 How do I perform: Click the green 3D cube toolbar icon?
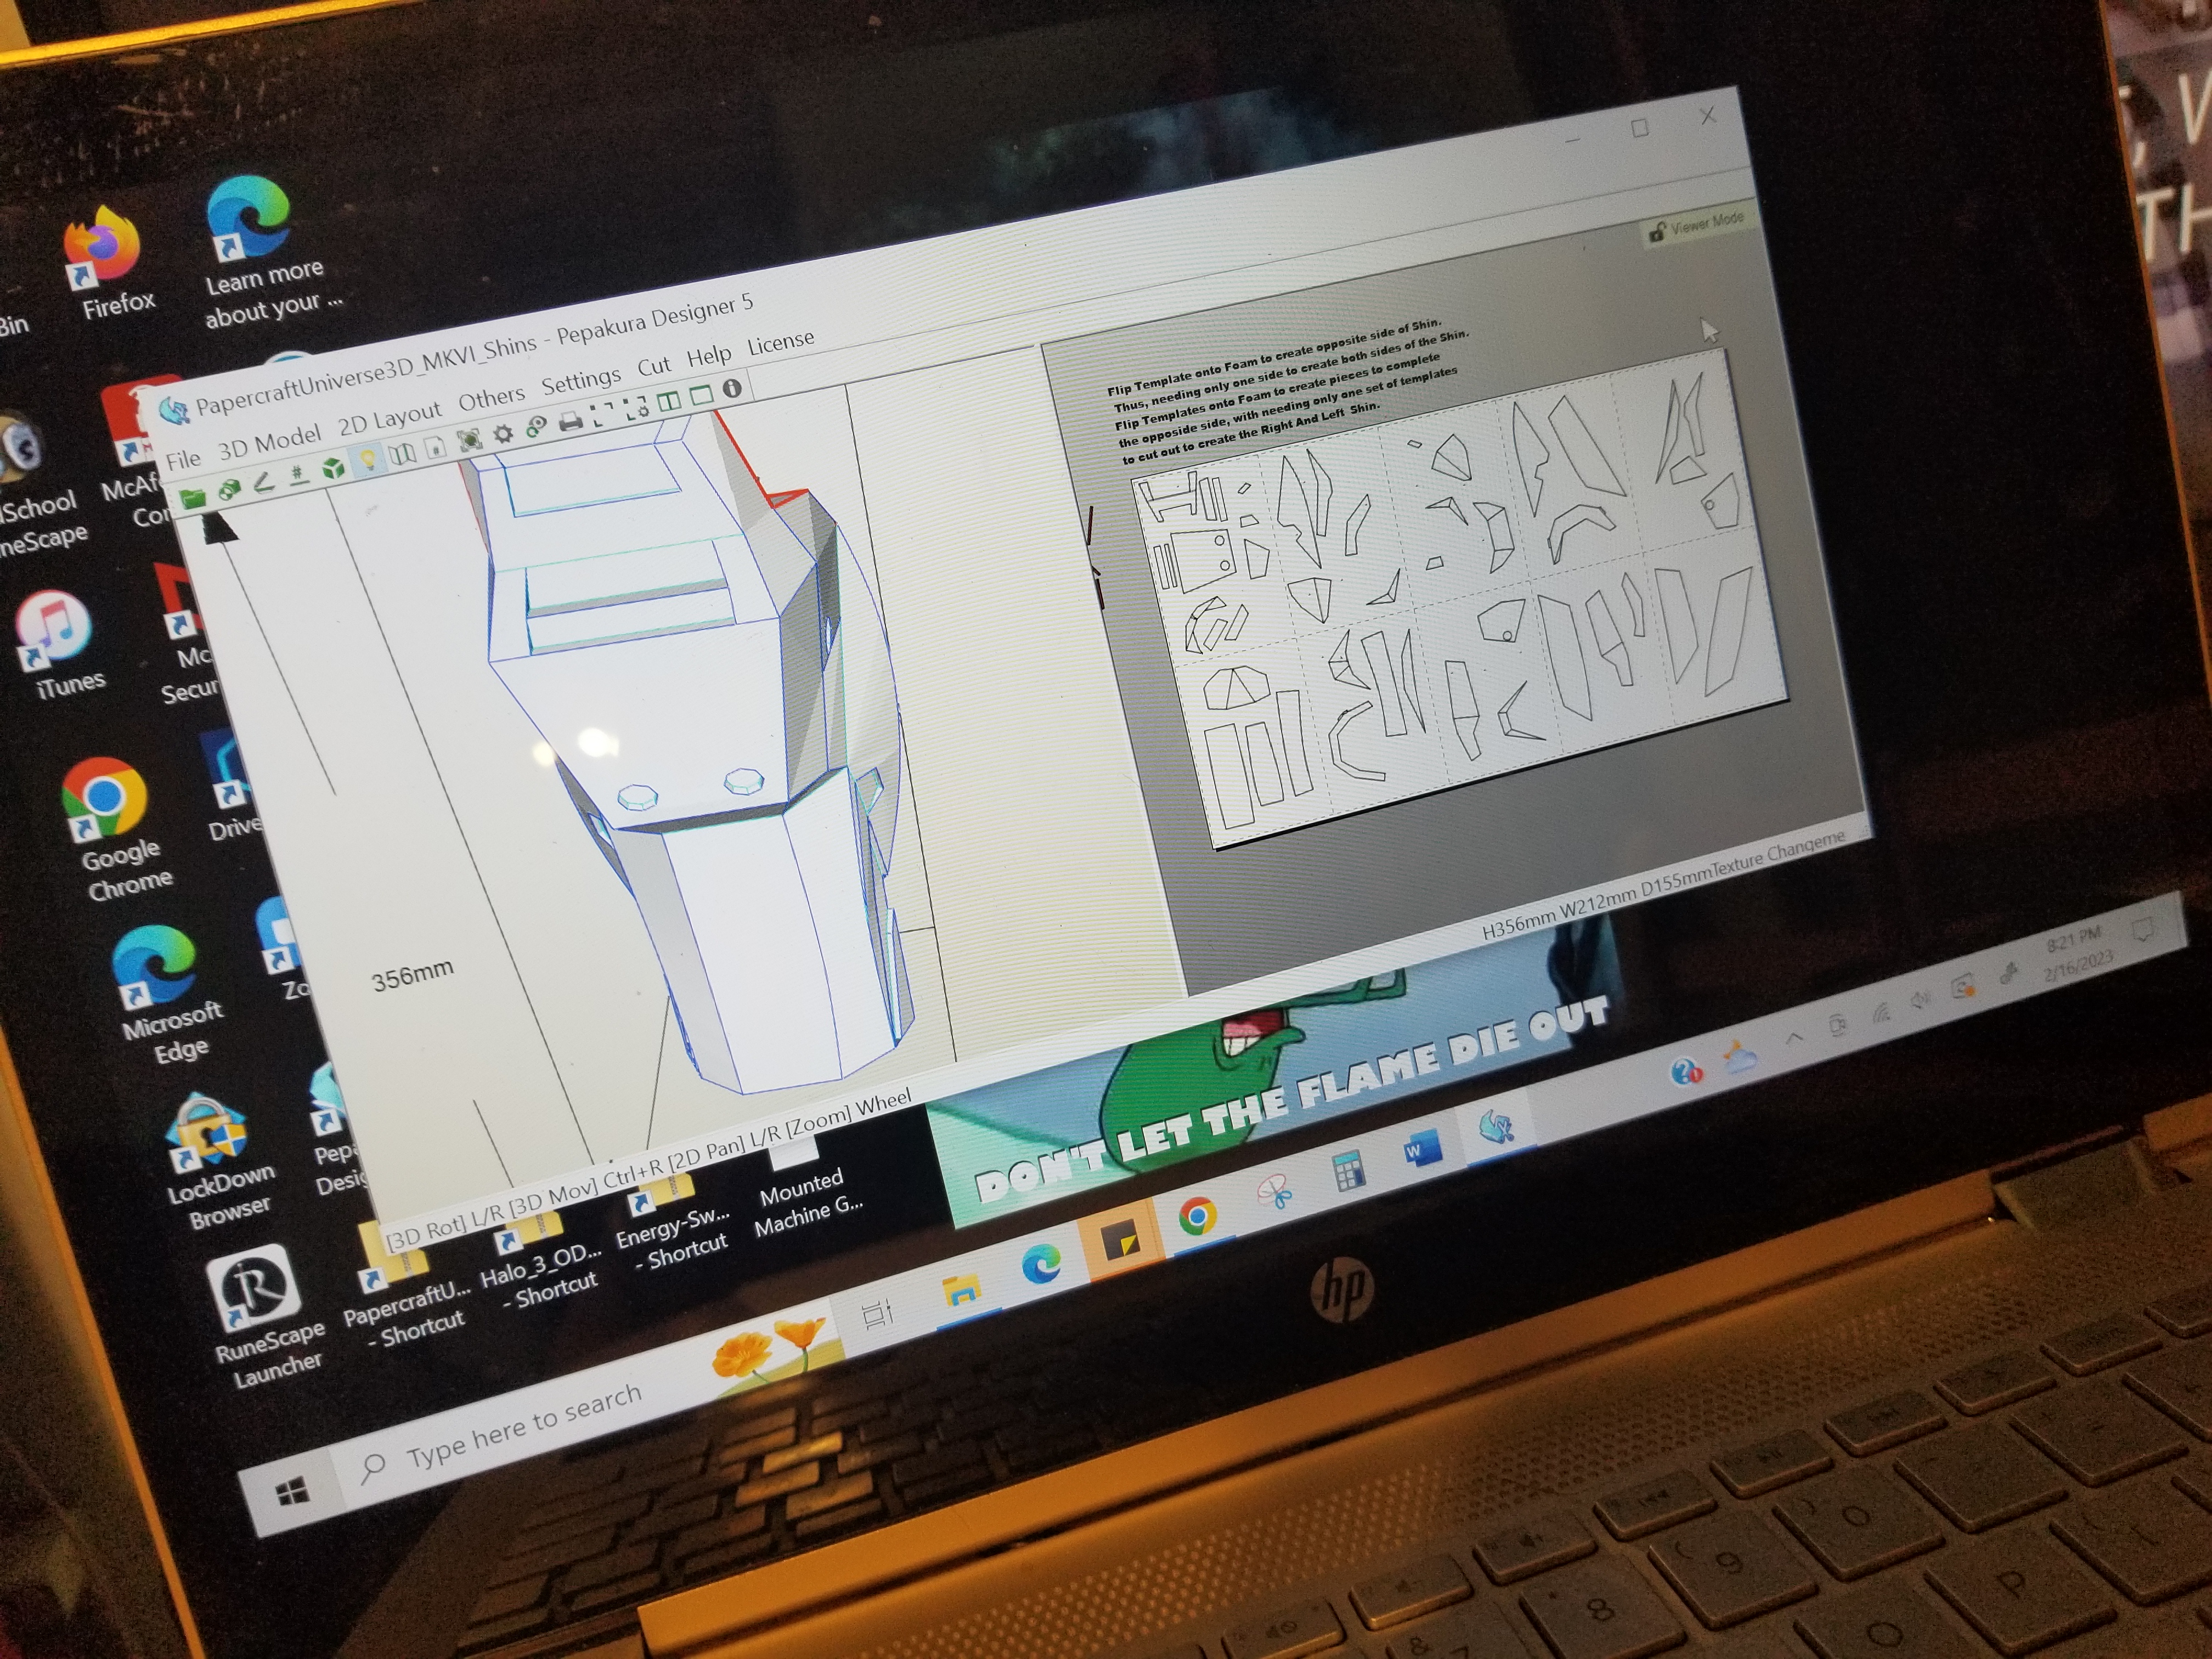[x=333, y=467]
